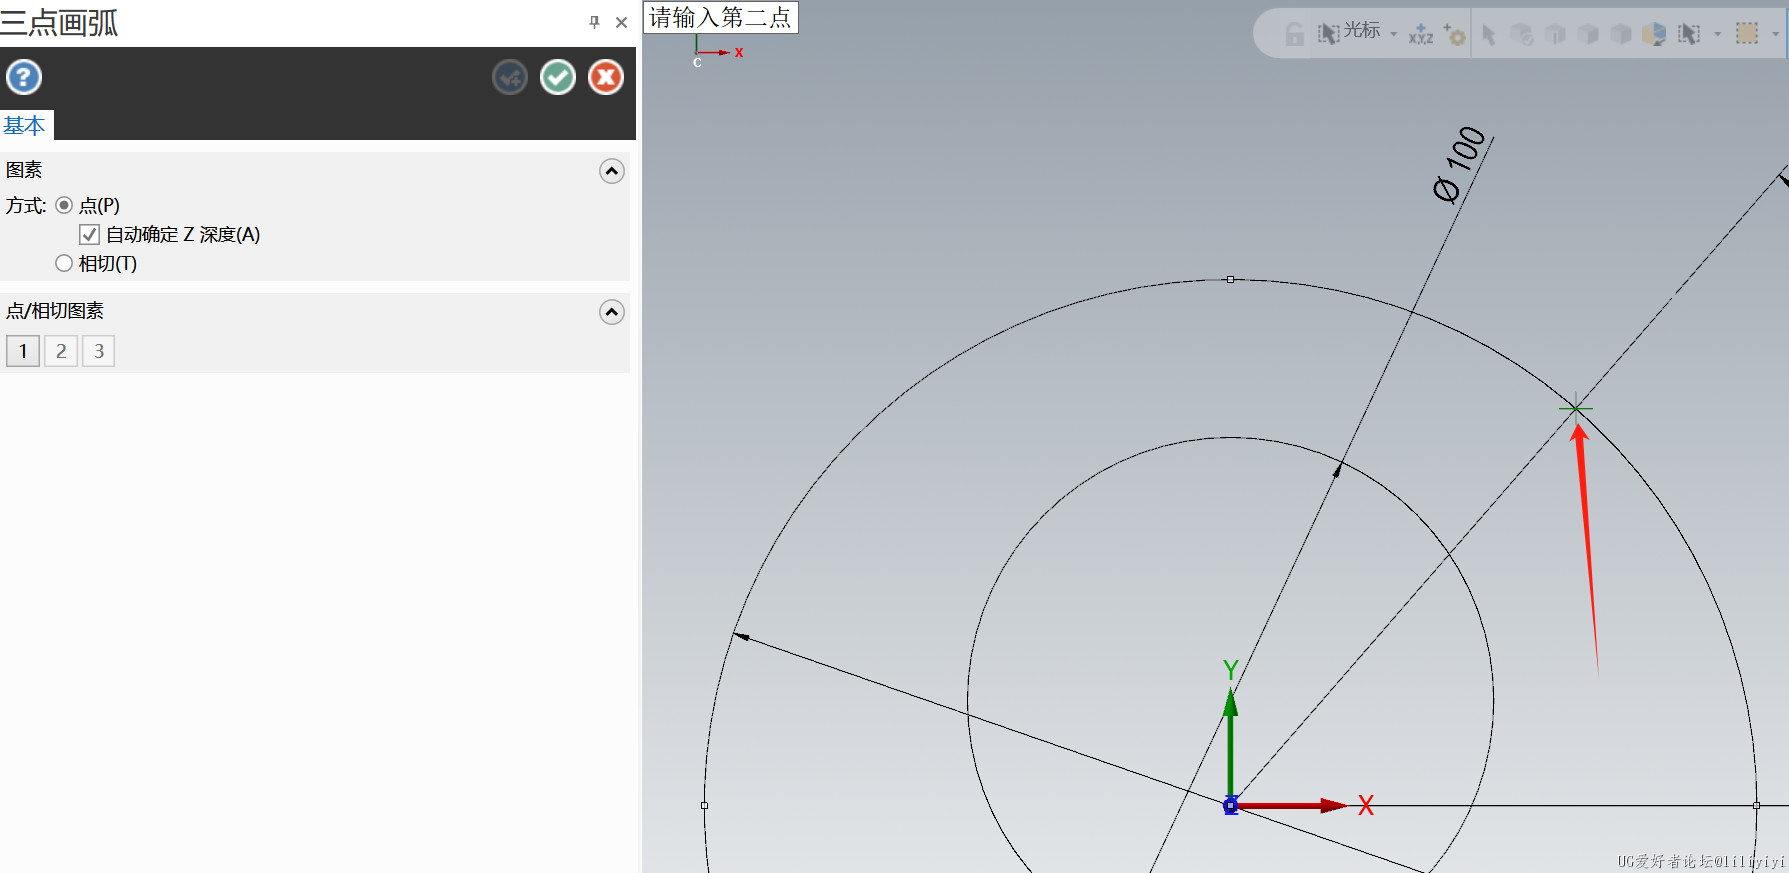Screen dimensions: 1789x873
Task: Click top quadrant point of the outer circle
Action: tap(1230, 280)
